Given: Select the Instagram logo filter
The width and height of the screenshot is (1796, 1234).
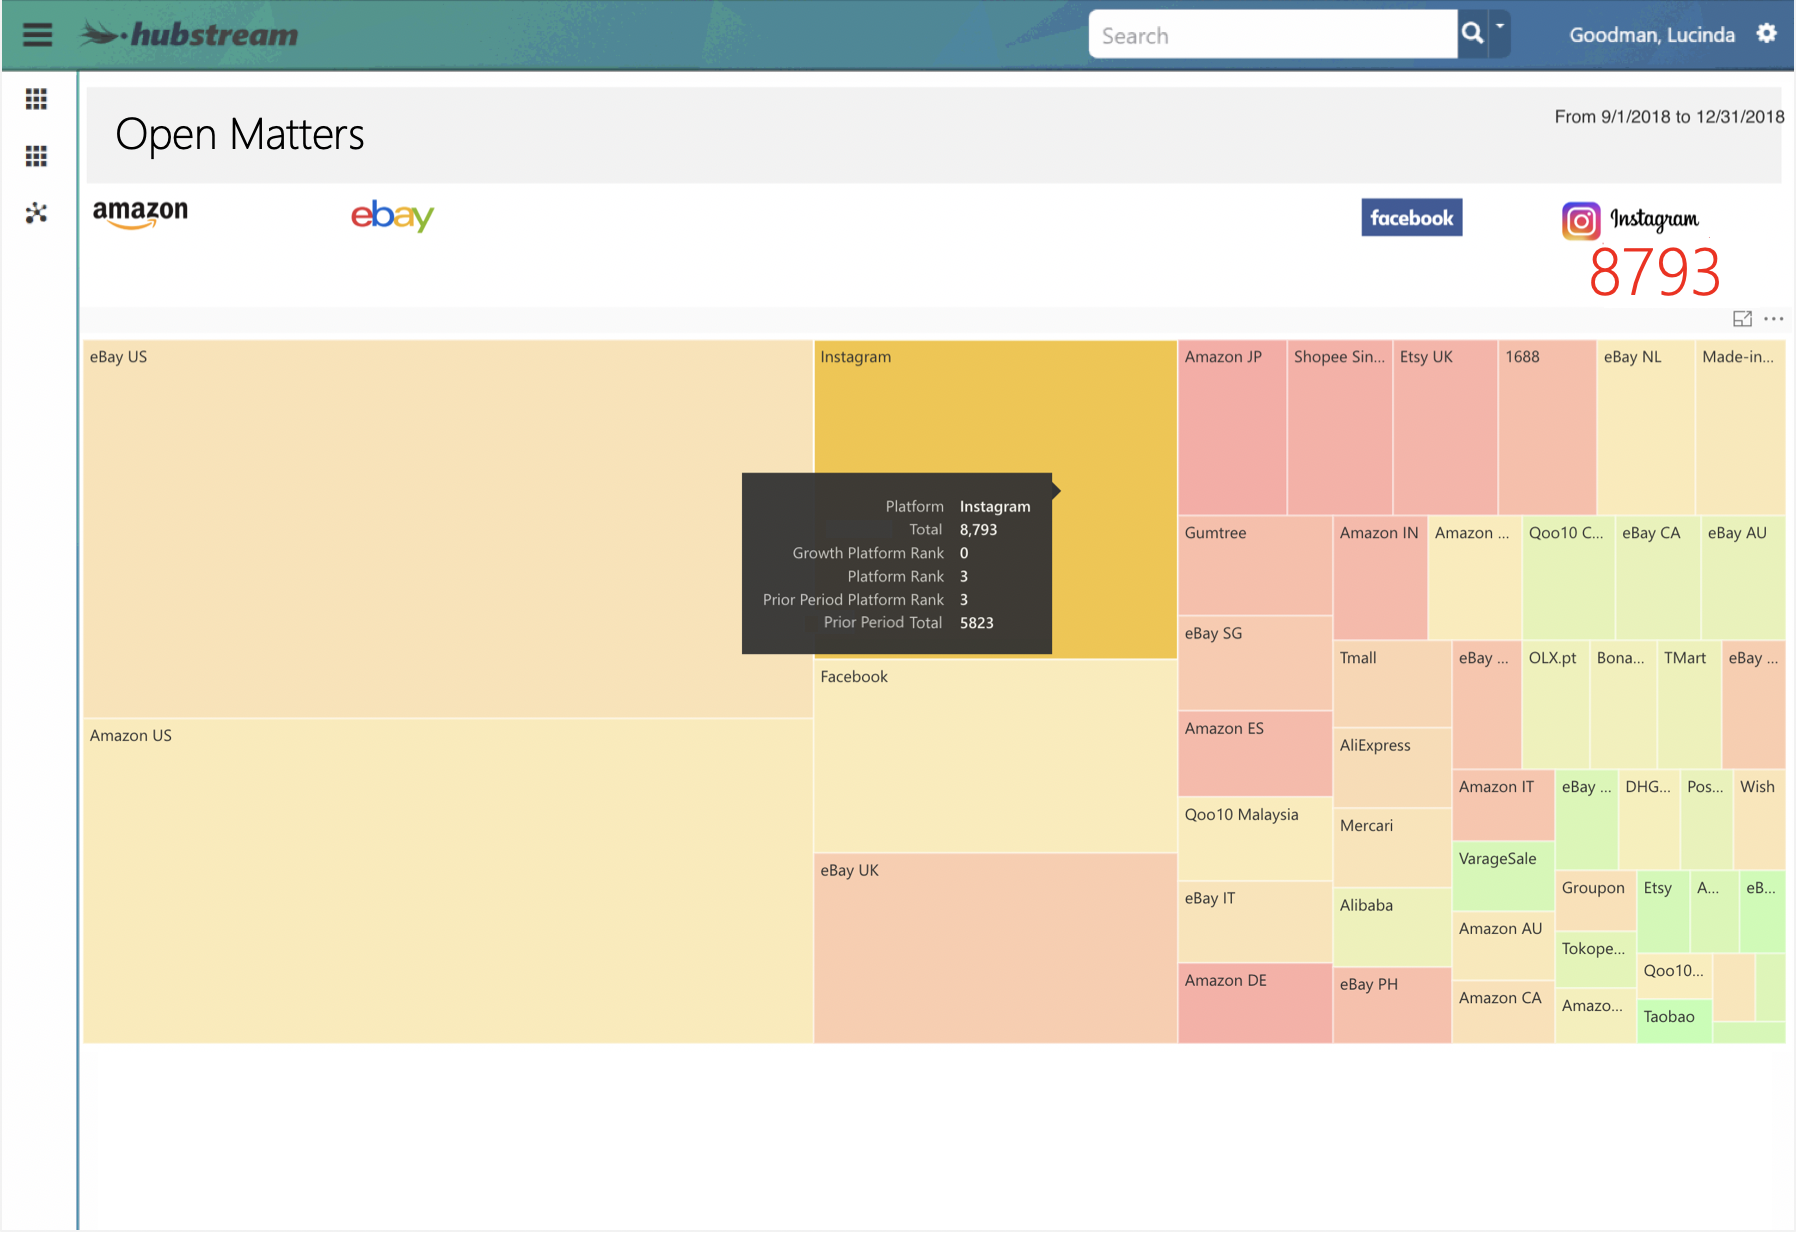Looking at the screenshot, I should pos(1630,220).
